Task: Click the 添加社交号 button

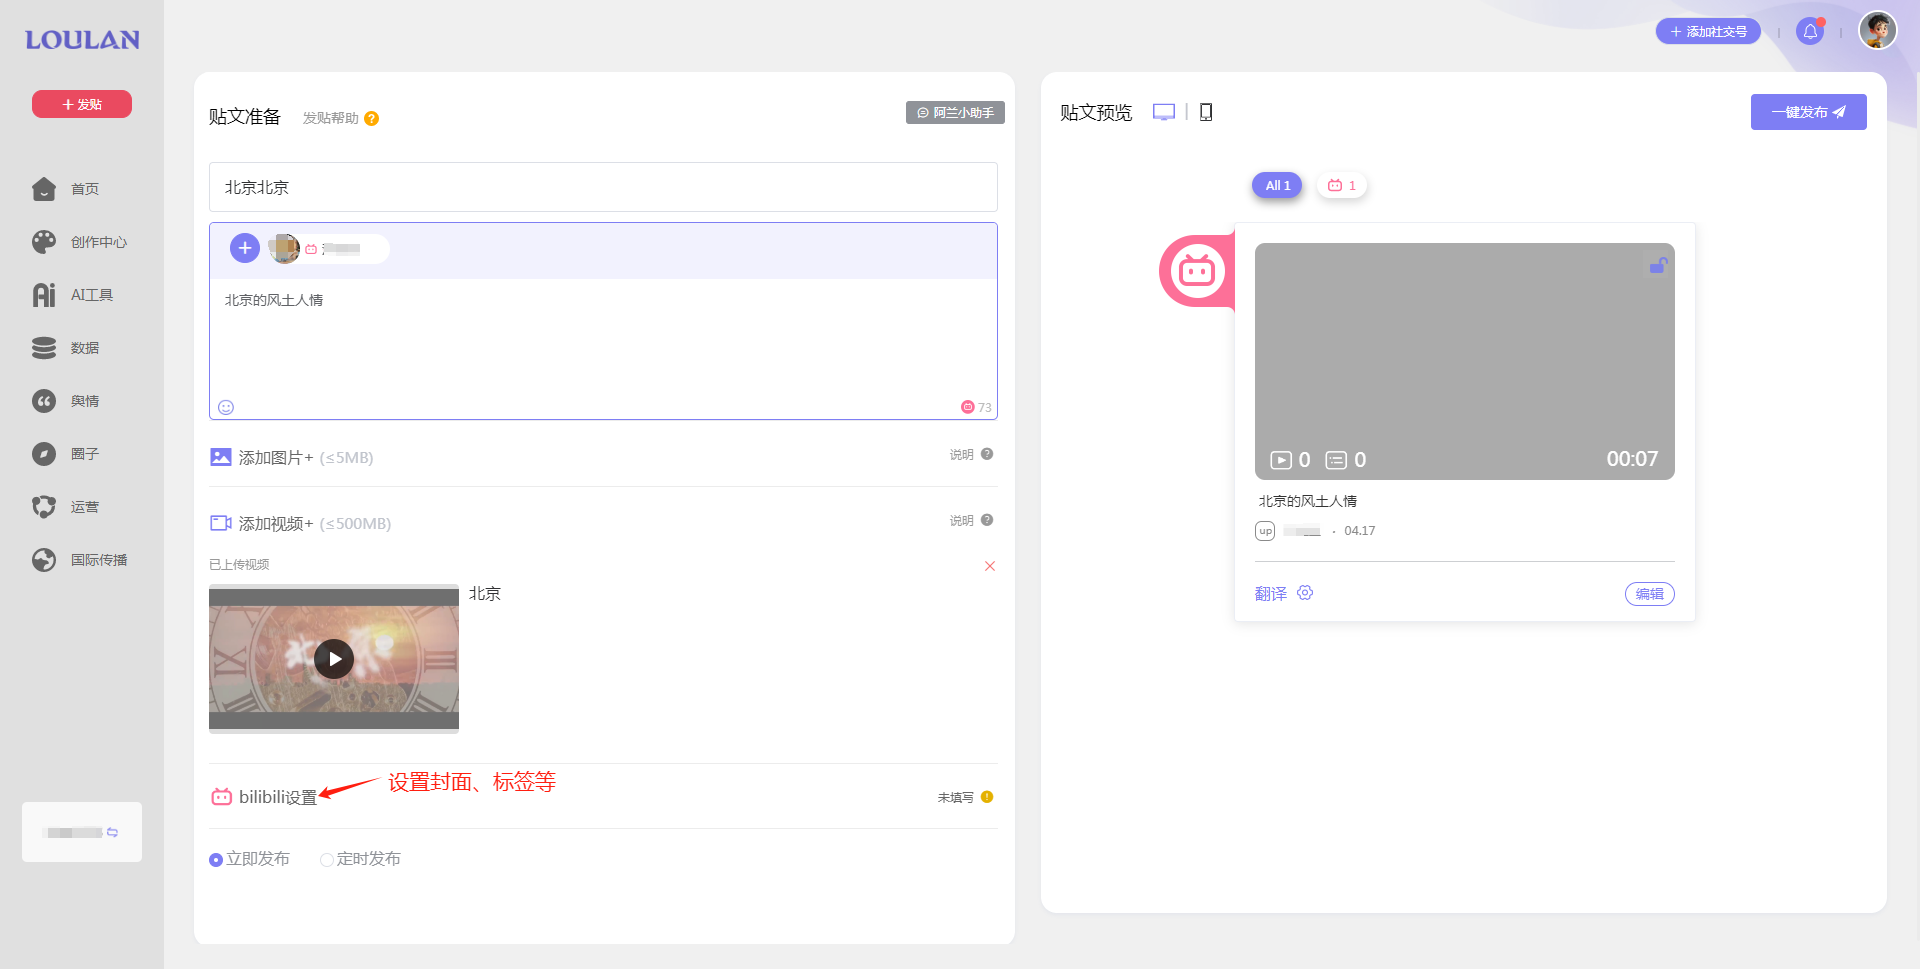Action: [x=1708, y=31]
